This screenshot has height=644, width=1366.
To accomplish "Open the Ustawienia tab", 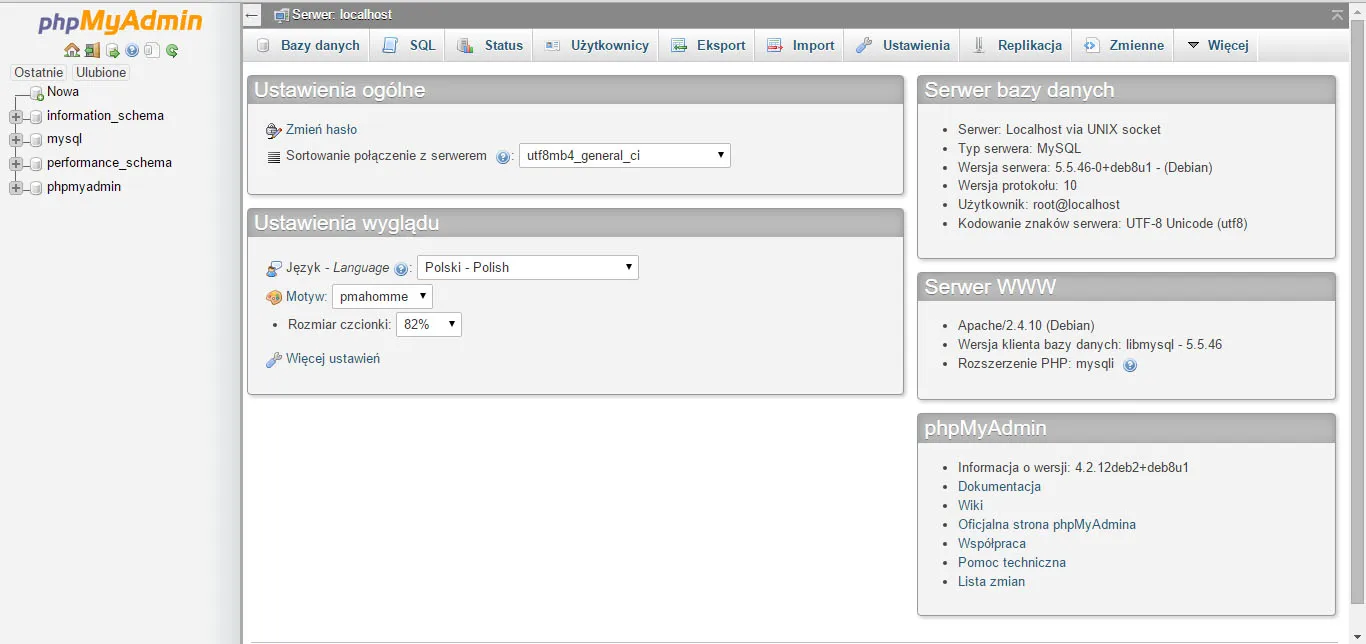I will pyautogui.click(x=904, y=45).
